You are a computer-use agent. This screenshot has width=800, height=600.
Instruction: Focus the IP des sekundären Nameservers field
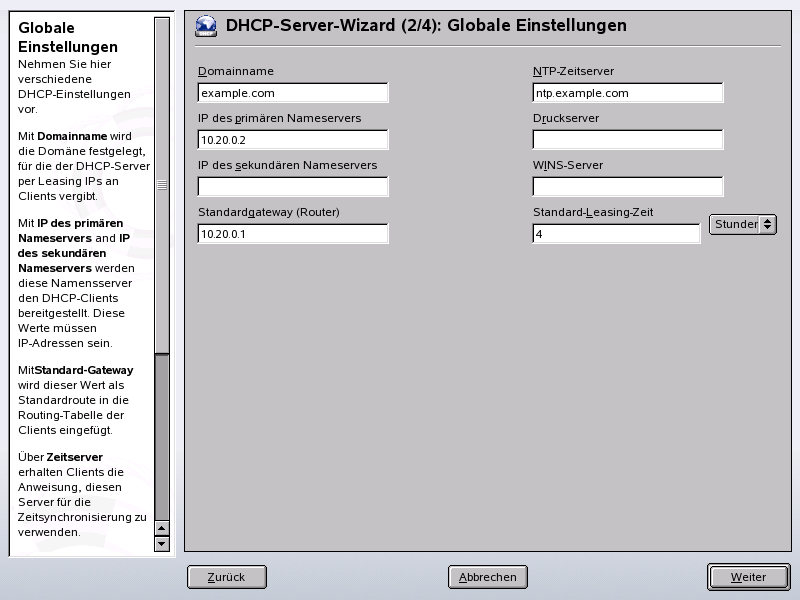[292, 186]
